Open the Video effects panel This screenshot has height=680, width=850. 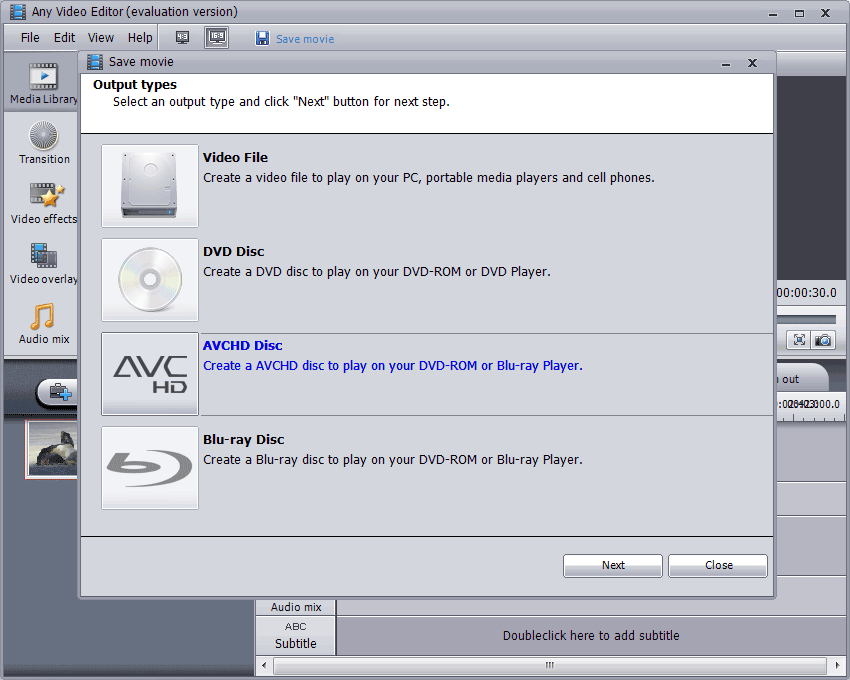point(44,203)
